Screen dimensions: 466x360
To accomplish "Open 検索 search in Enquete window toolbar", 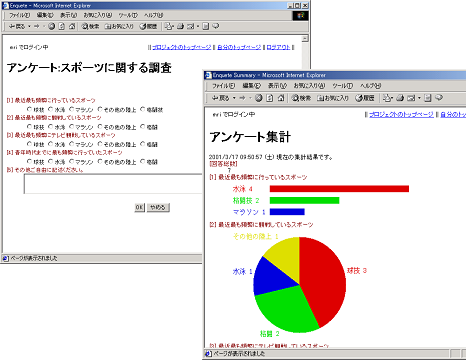I will coord(90,26).
